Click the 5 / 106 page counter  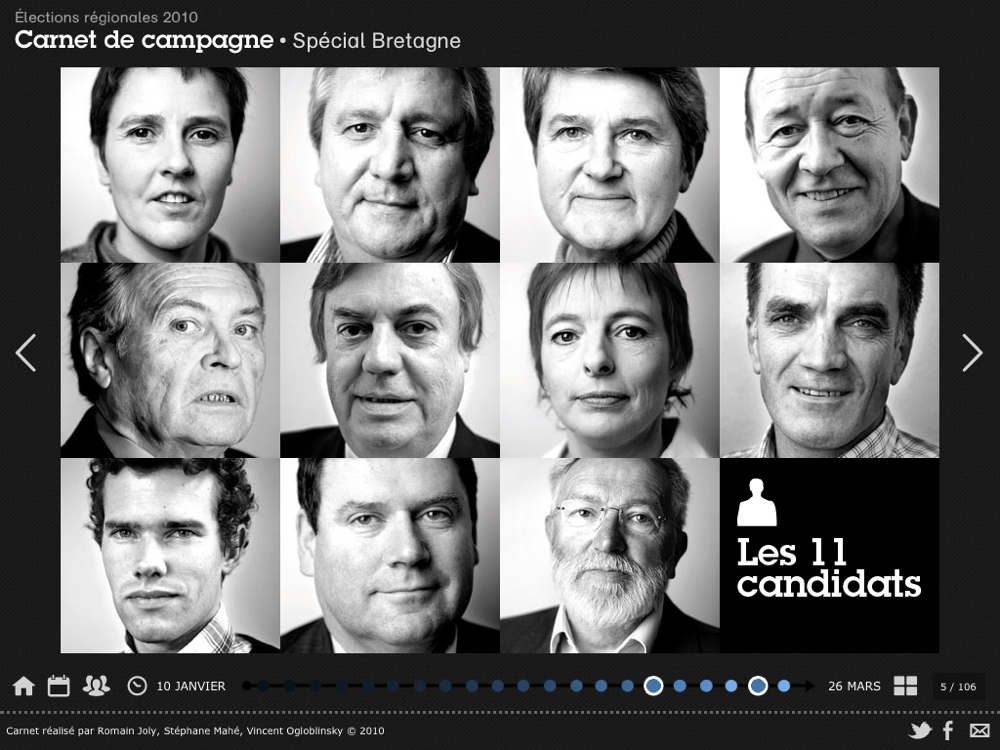(x=958, y=687)
